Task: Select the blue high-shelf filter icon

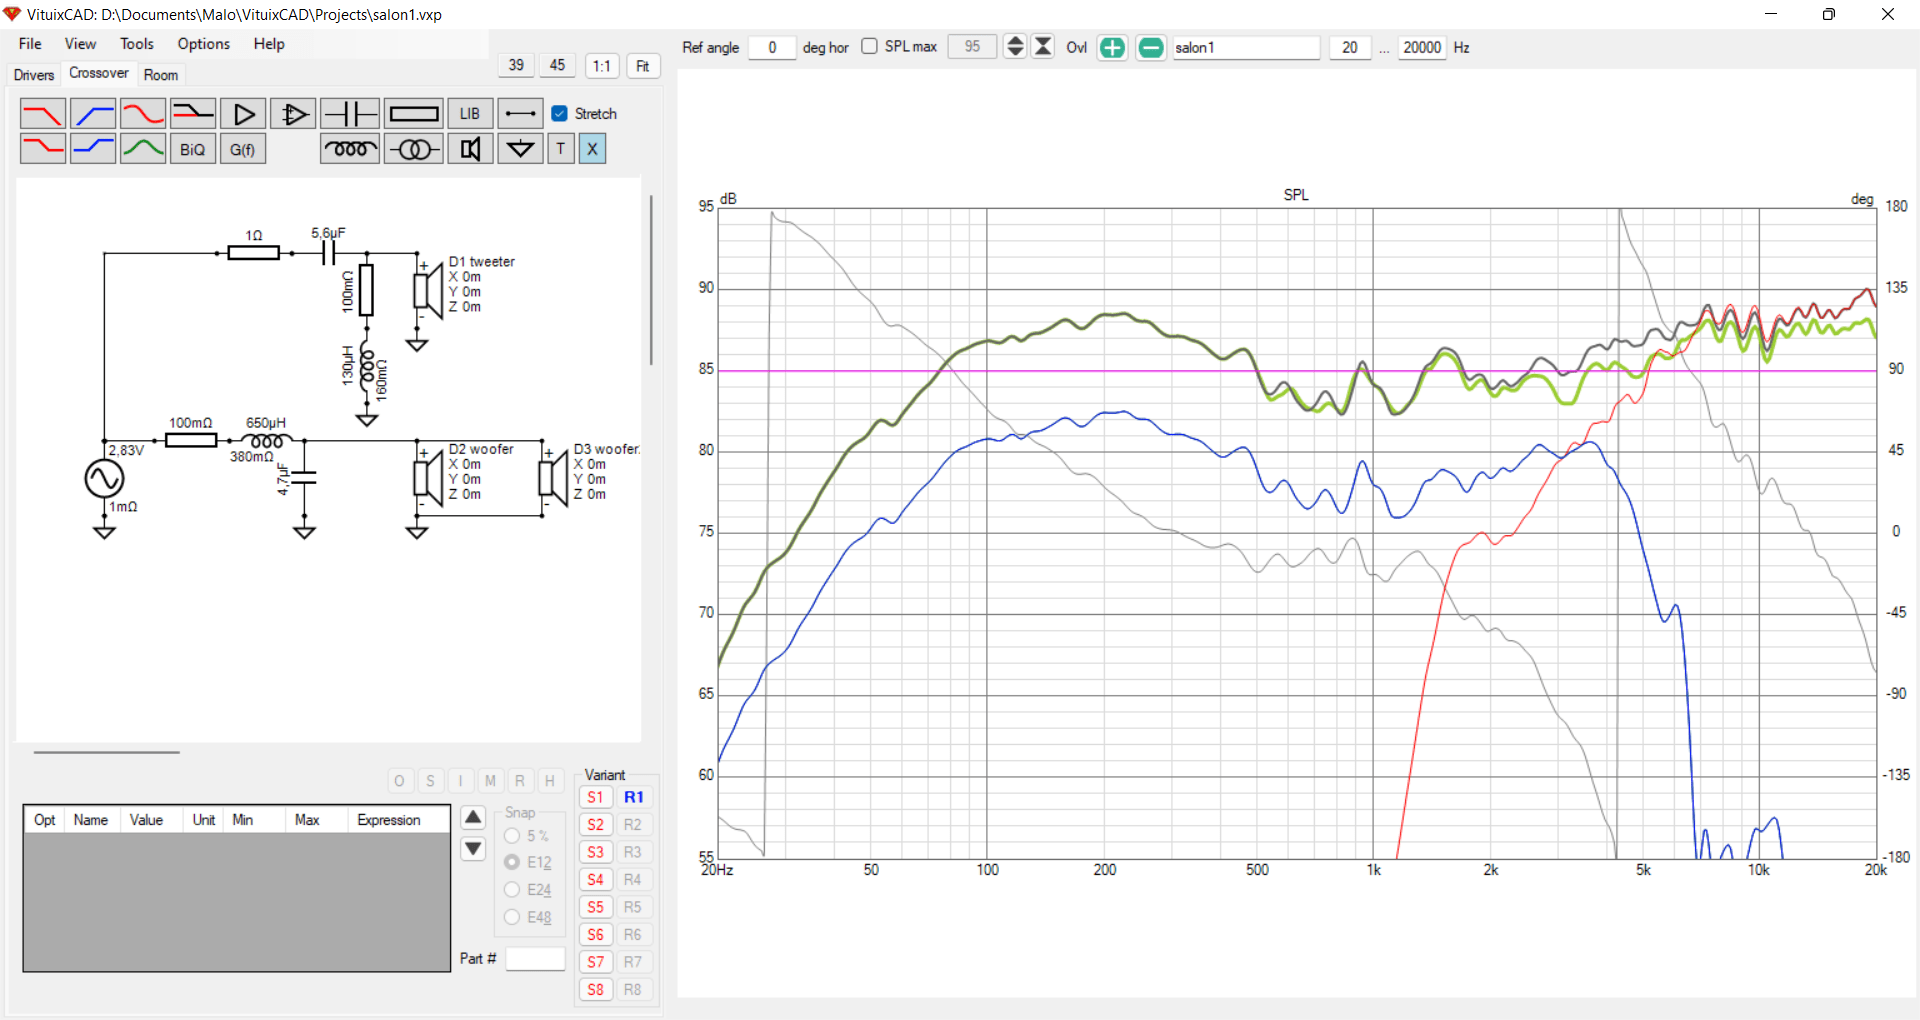Action: 93,149
